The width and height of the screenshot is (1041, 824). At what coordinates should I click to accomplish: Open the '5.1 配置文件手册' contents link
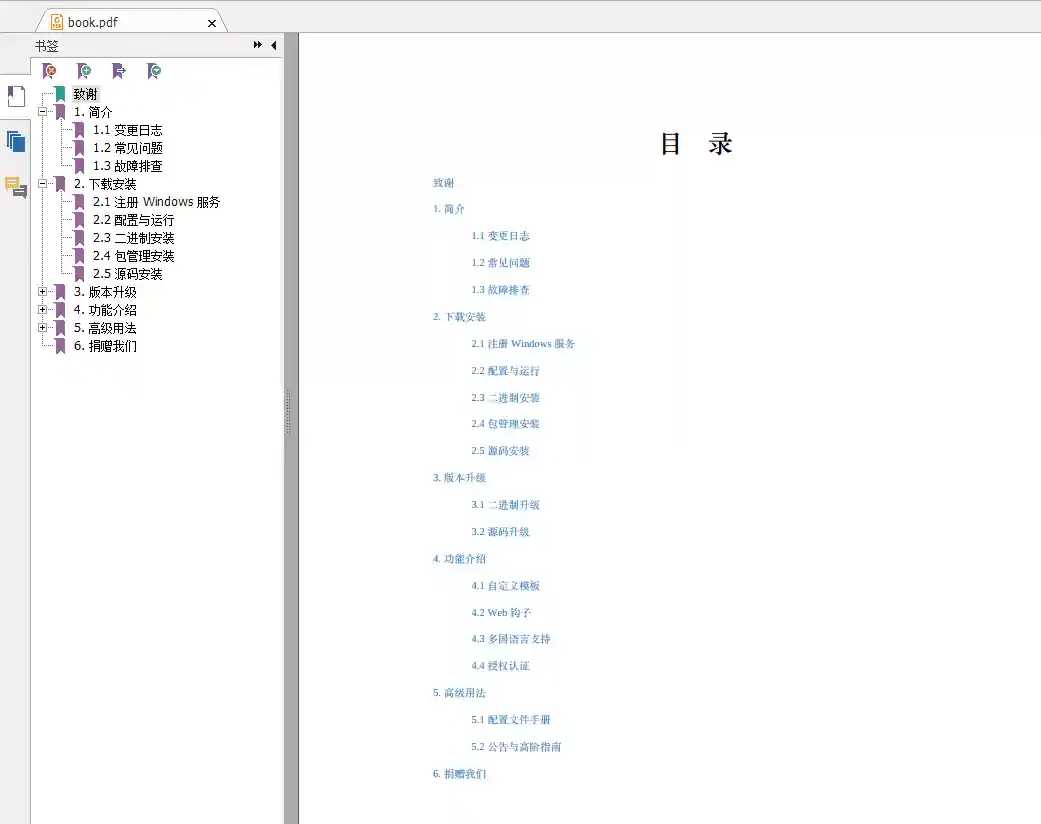pyautogui.click(x=511, y=719)
